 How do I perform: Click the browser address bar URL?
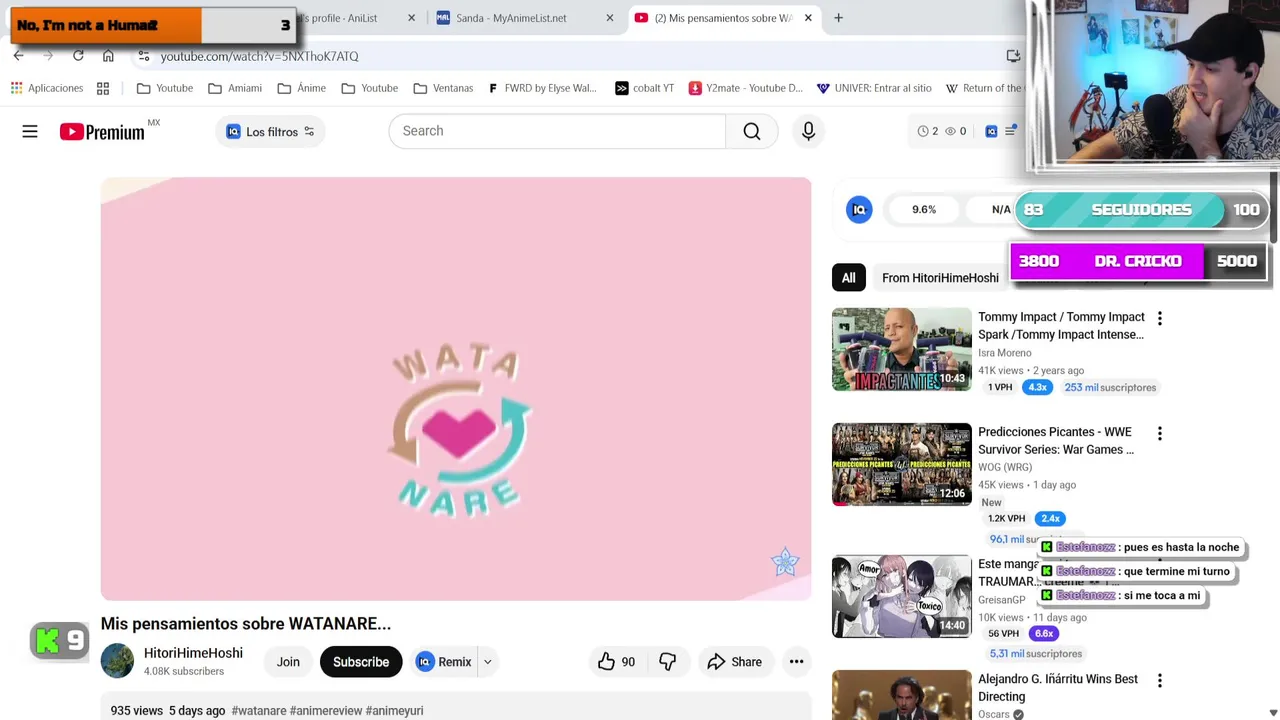[x=259, y=56]
